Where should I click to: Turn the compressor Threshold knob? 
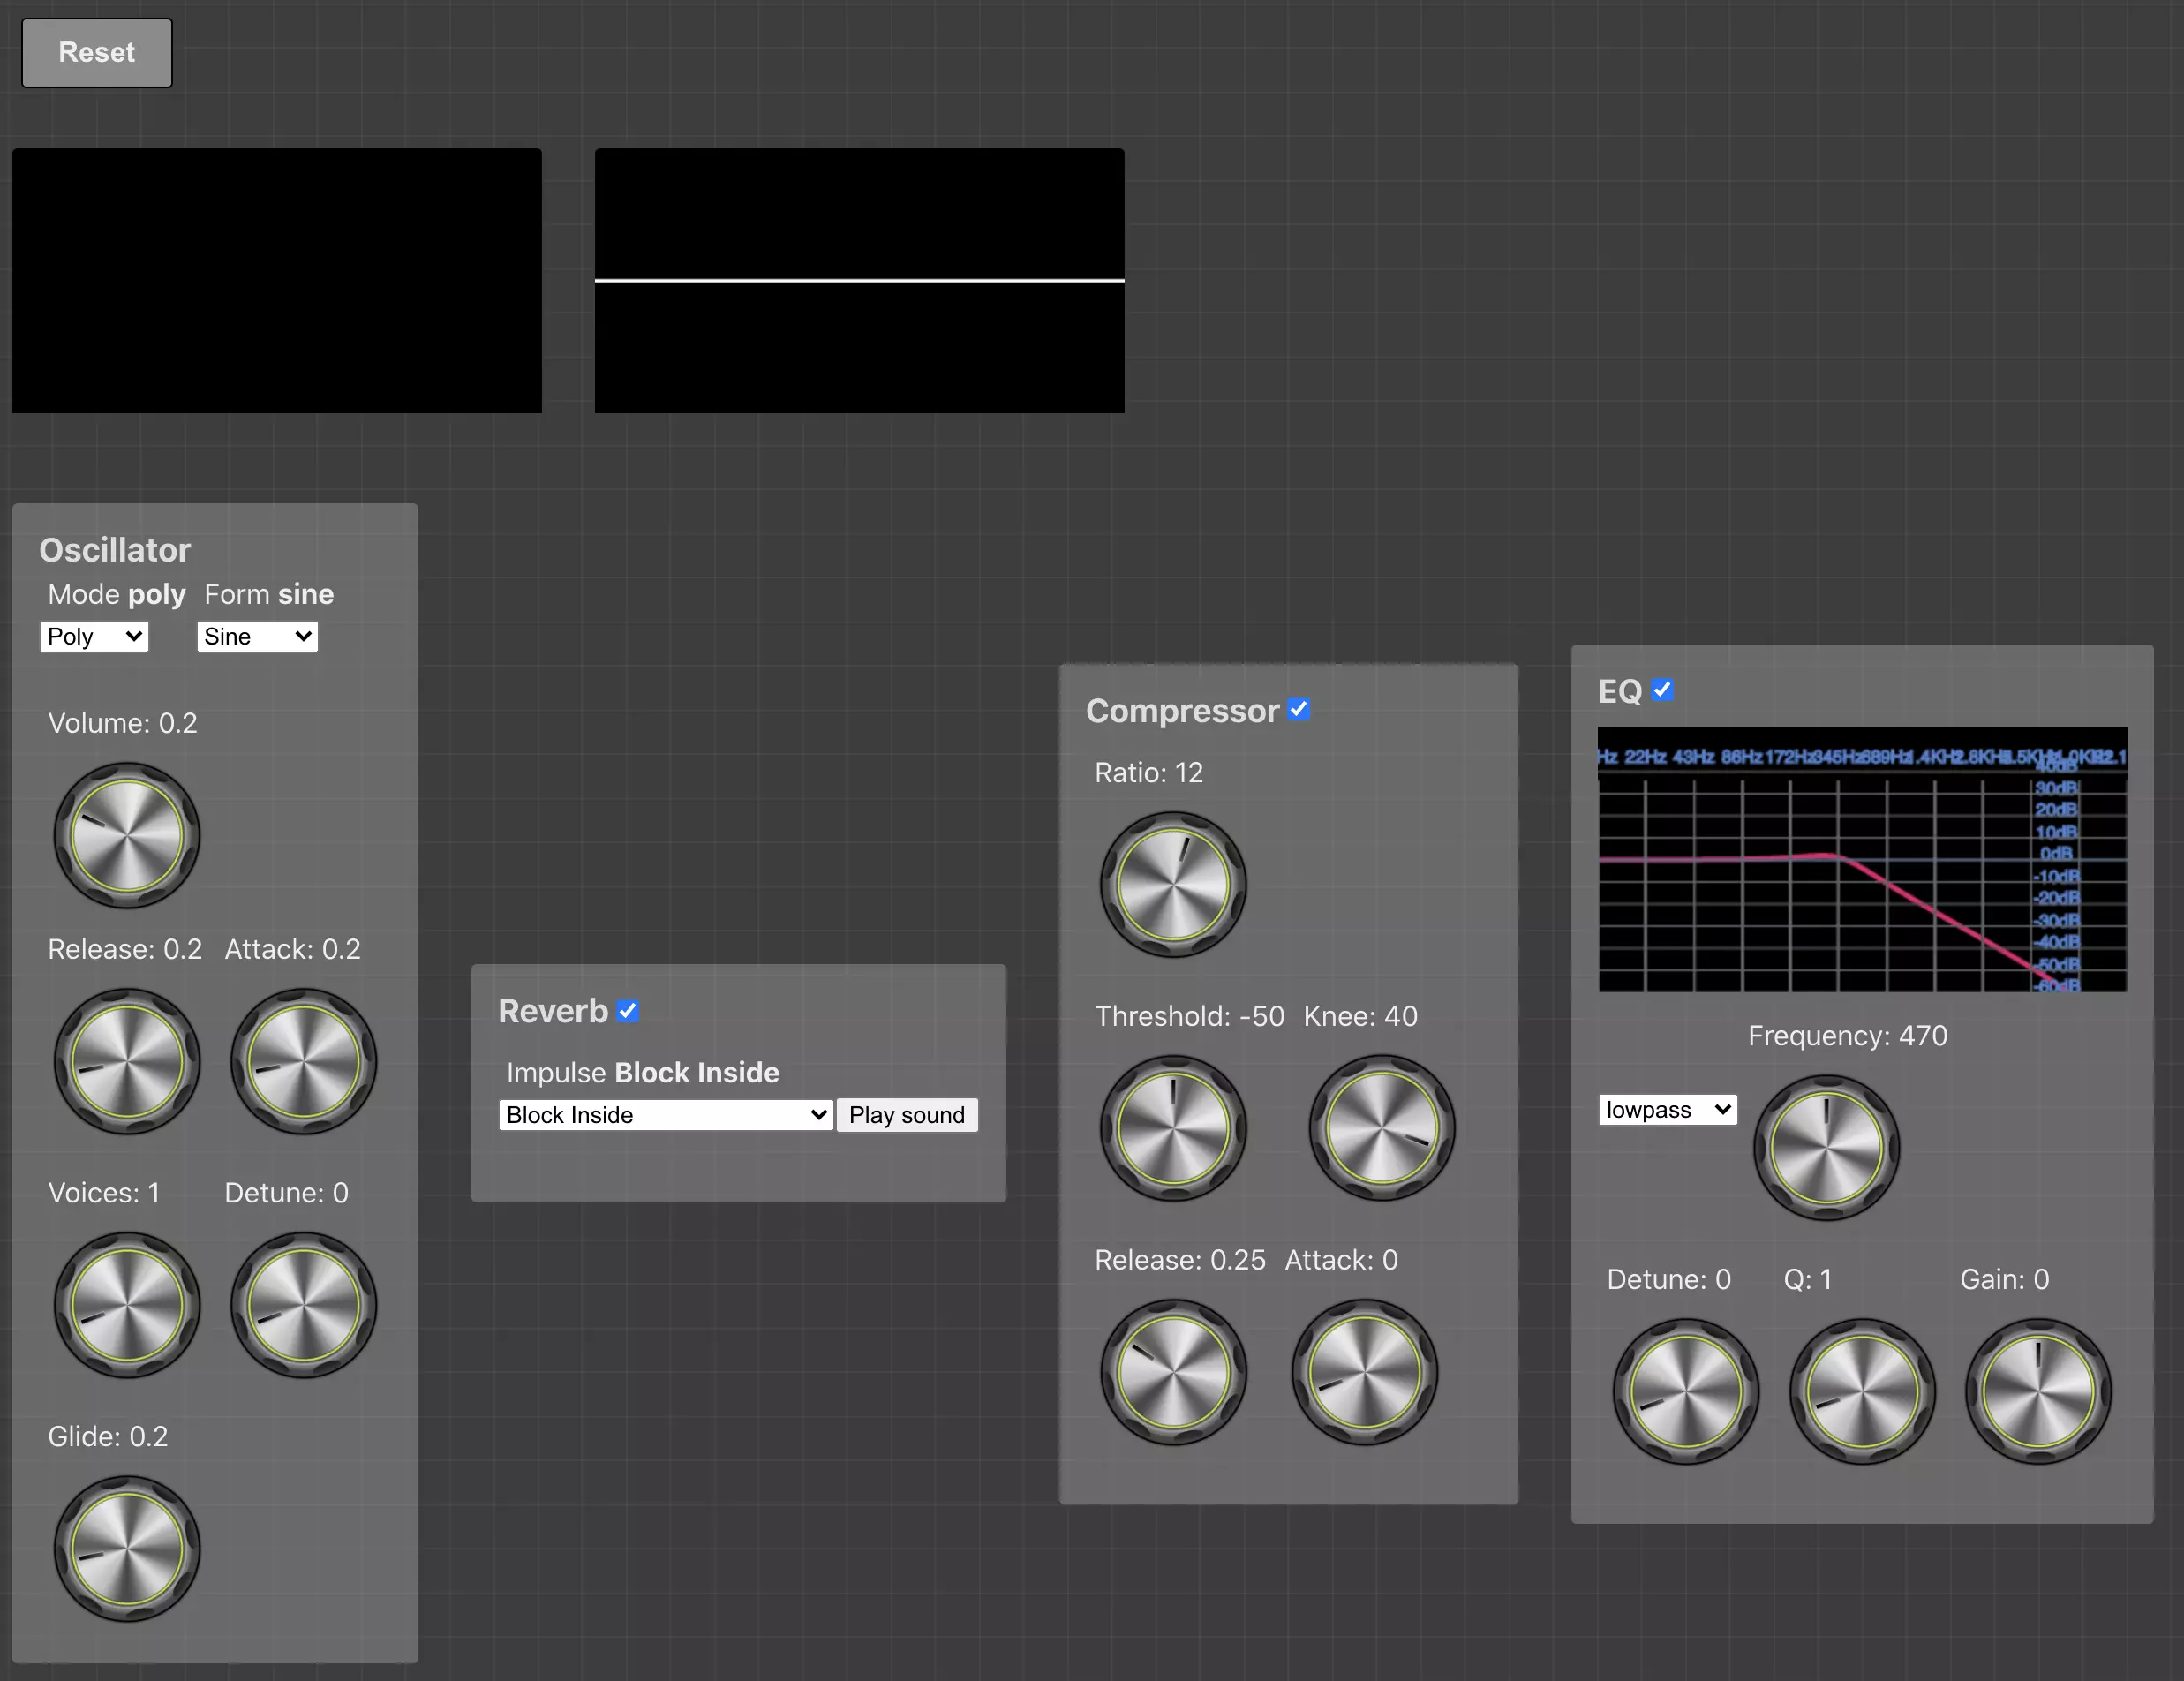coord(1172,1128)
